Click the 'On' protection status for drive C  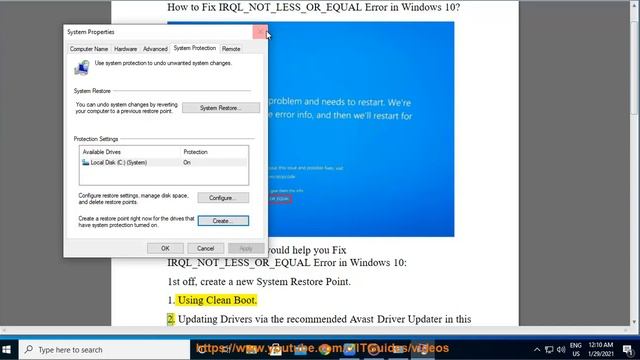tap(187, 162)
